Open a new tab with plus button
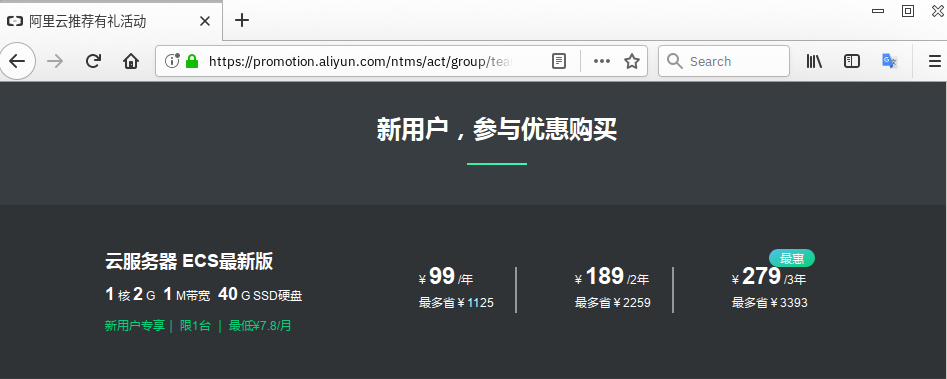This screenshot has width=947, height=379. click(242, 20)
